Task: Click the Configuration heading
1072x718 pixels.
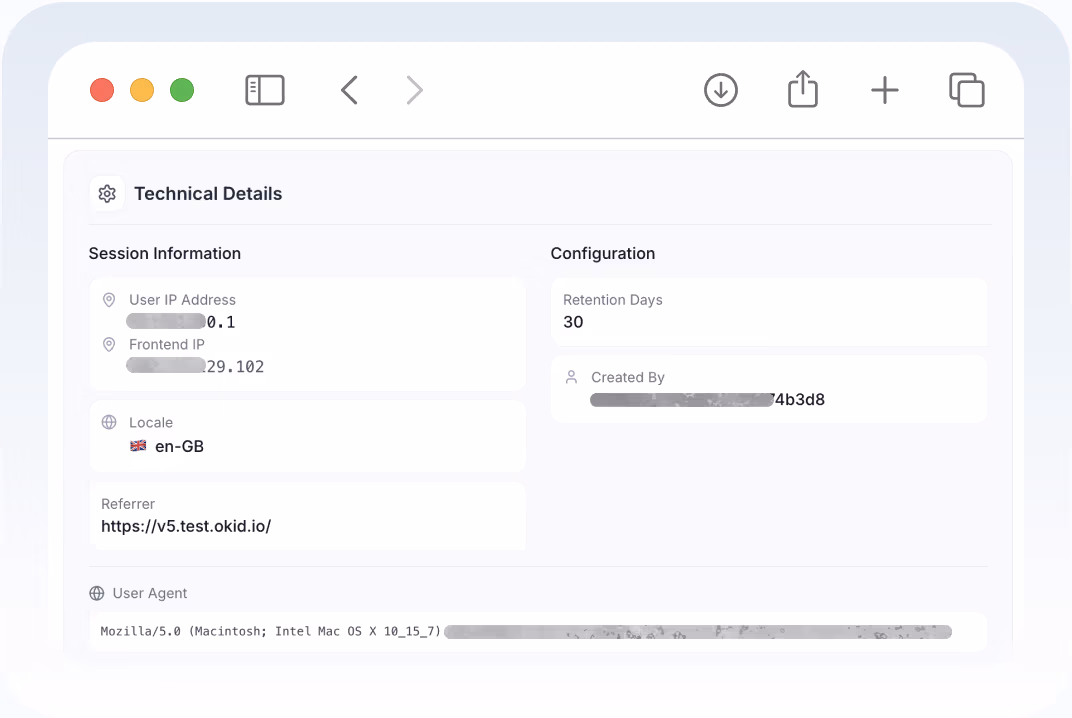Action: (x=603, y=254)
